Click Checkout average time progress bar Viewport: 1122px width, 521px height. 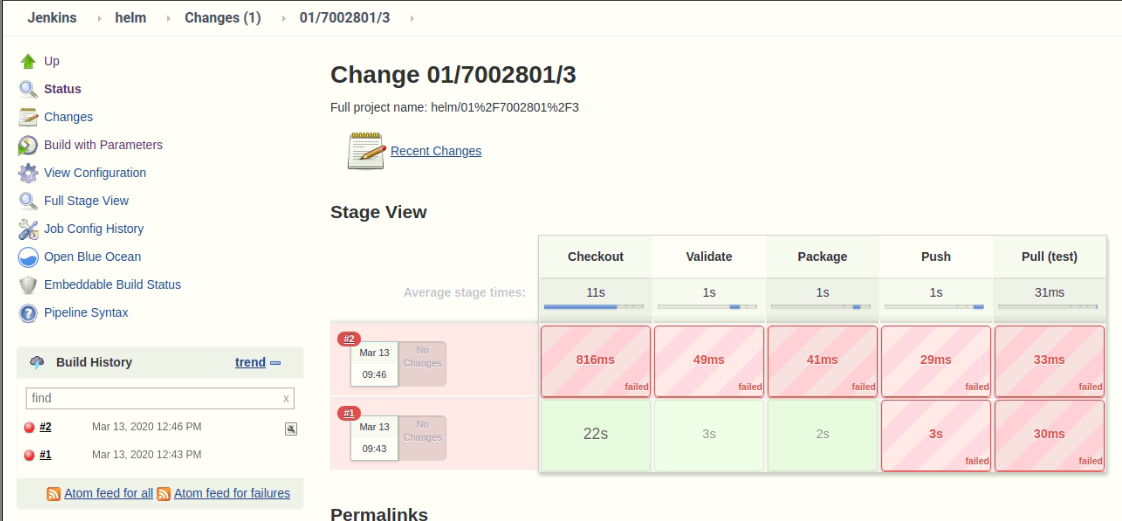click(x=593, y=307)
